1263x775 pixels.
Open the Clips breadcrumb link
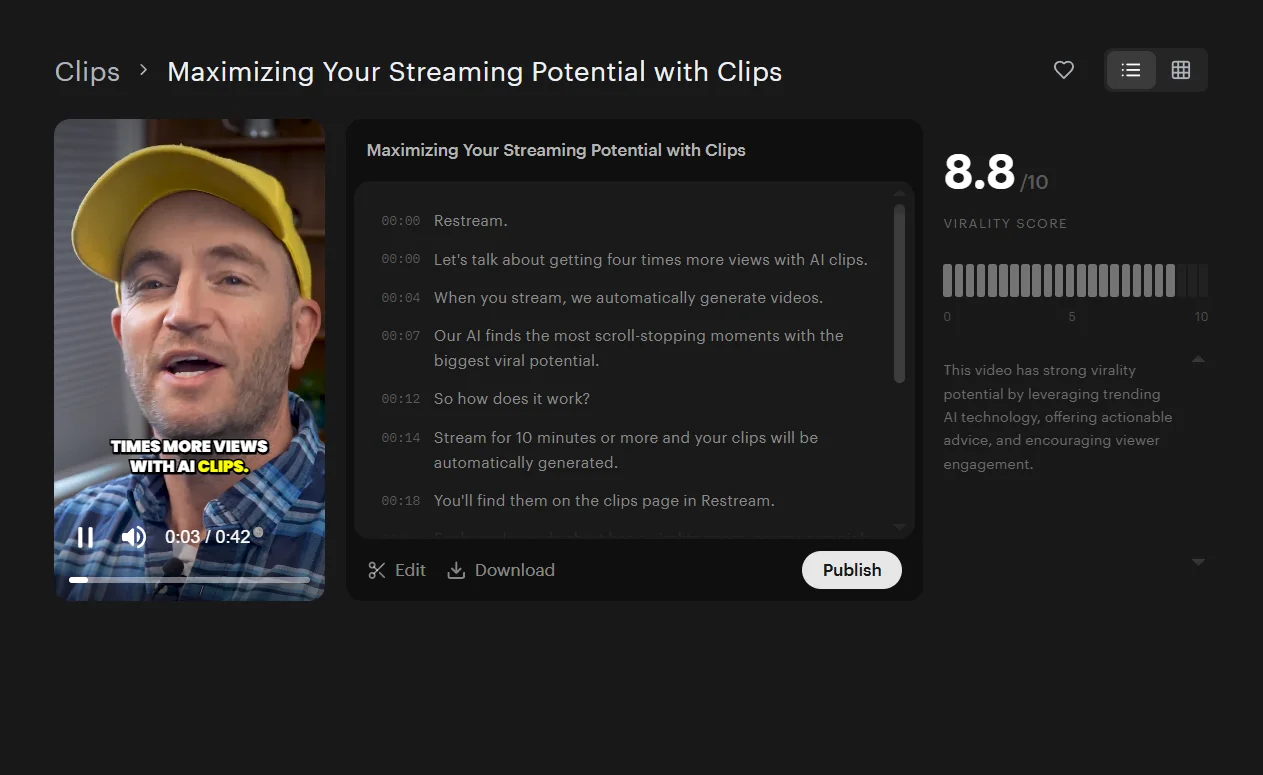(x=87, y=72)
